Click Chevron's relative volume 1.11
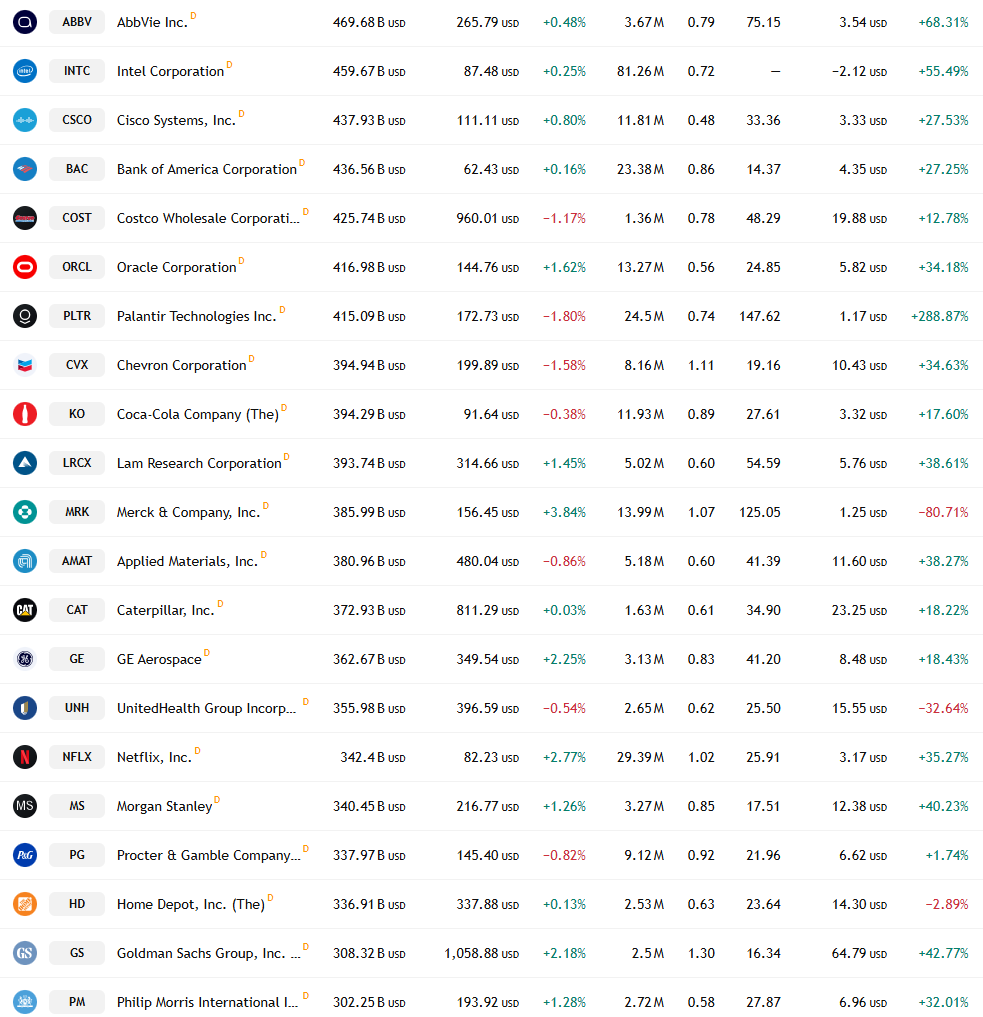 (701, 365)
